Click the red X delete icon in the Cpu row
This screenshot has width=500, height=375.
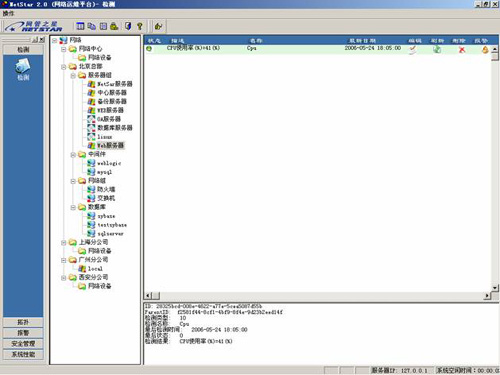click(x=462, y=50)
